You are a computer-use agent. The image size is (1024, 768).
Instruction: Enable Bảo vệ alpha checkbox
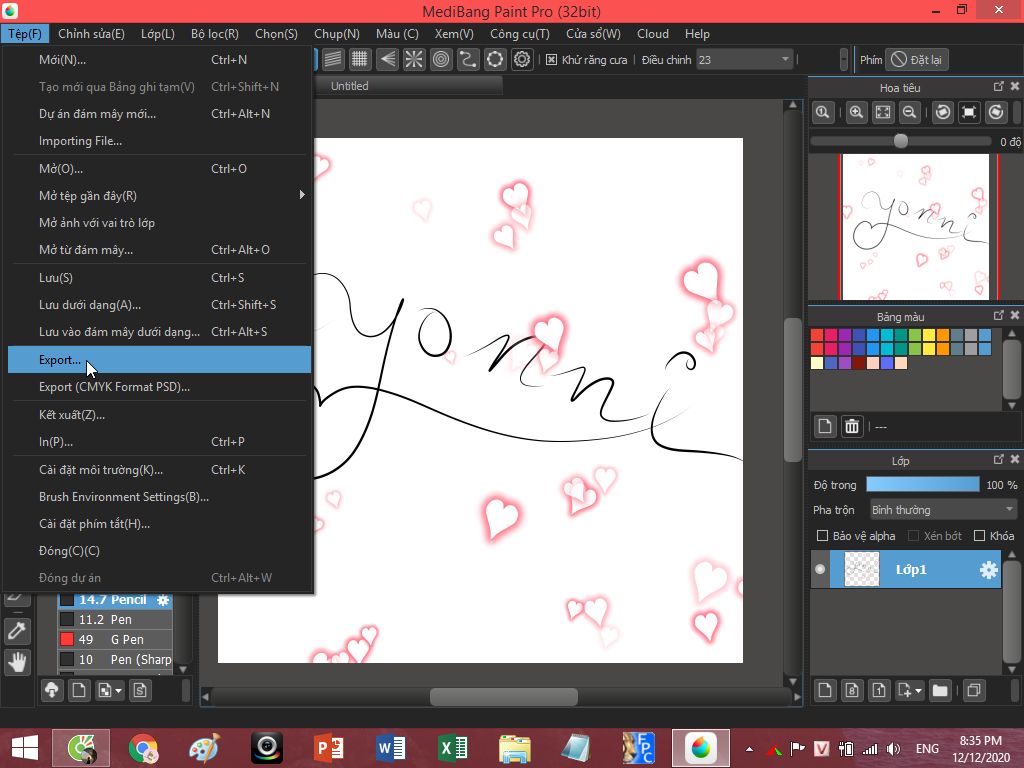click(822, 536)
